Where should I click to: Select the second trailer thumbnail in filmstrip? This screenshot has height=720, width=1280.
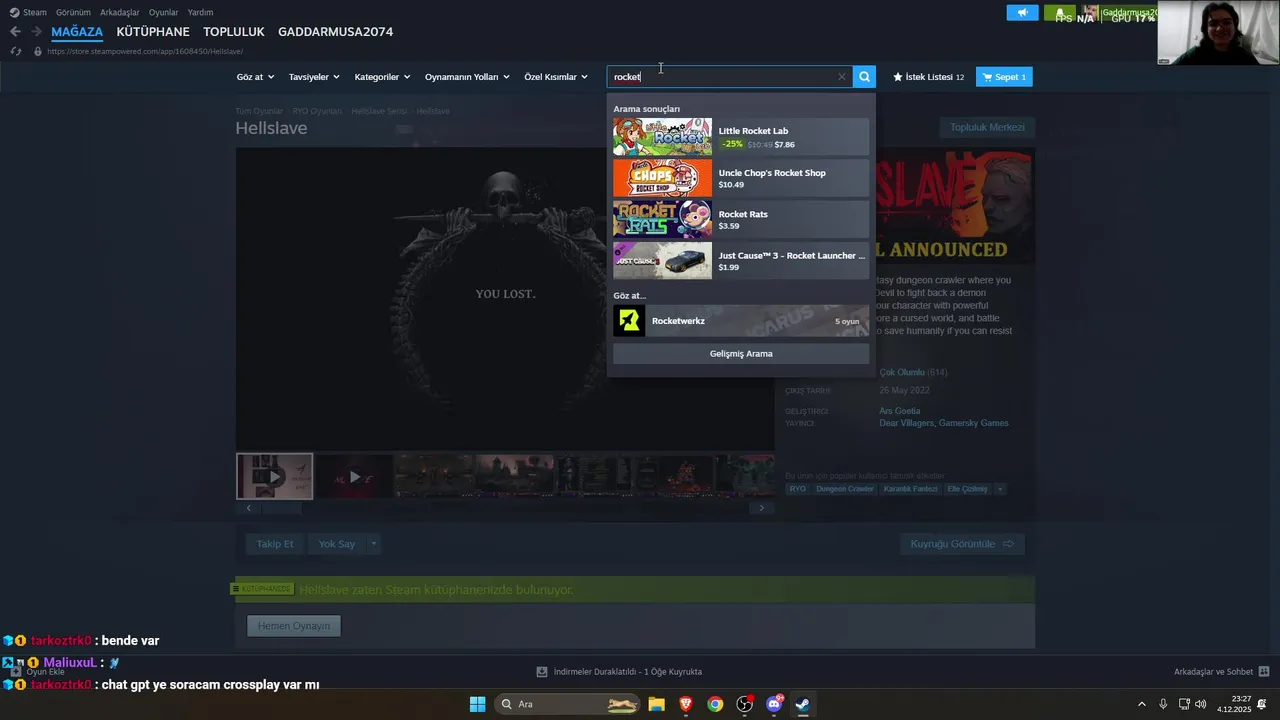click(x=355, y=476)
